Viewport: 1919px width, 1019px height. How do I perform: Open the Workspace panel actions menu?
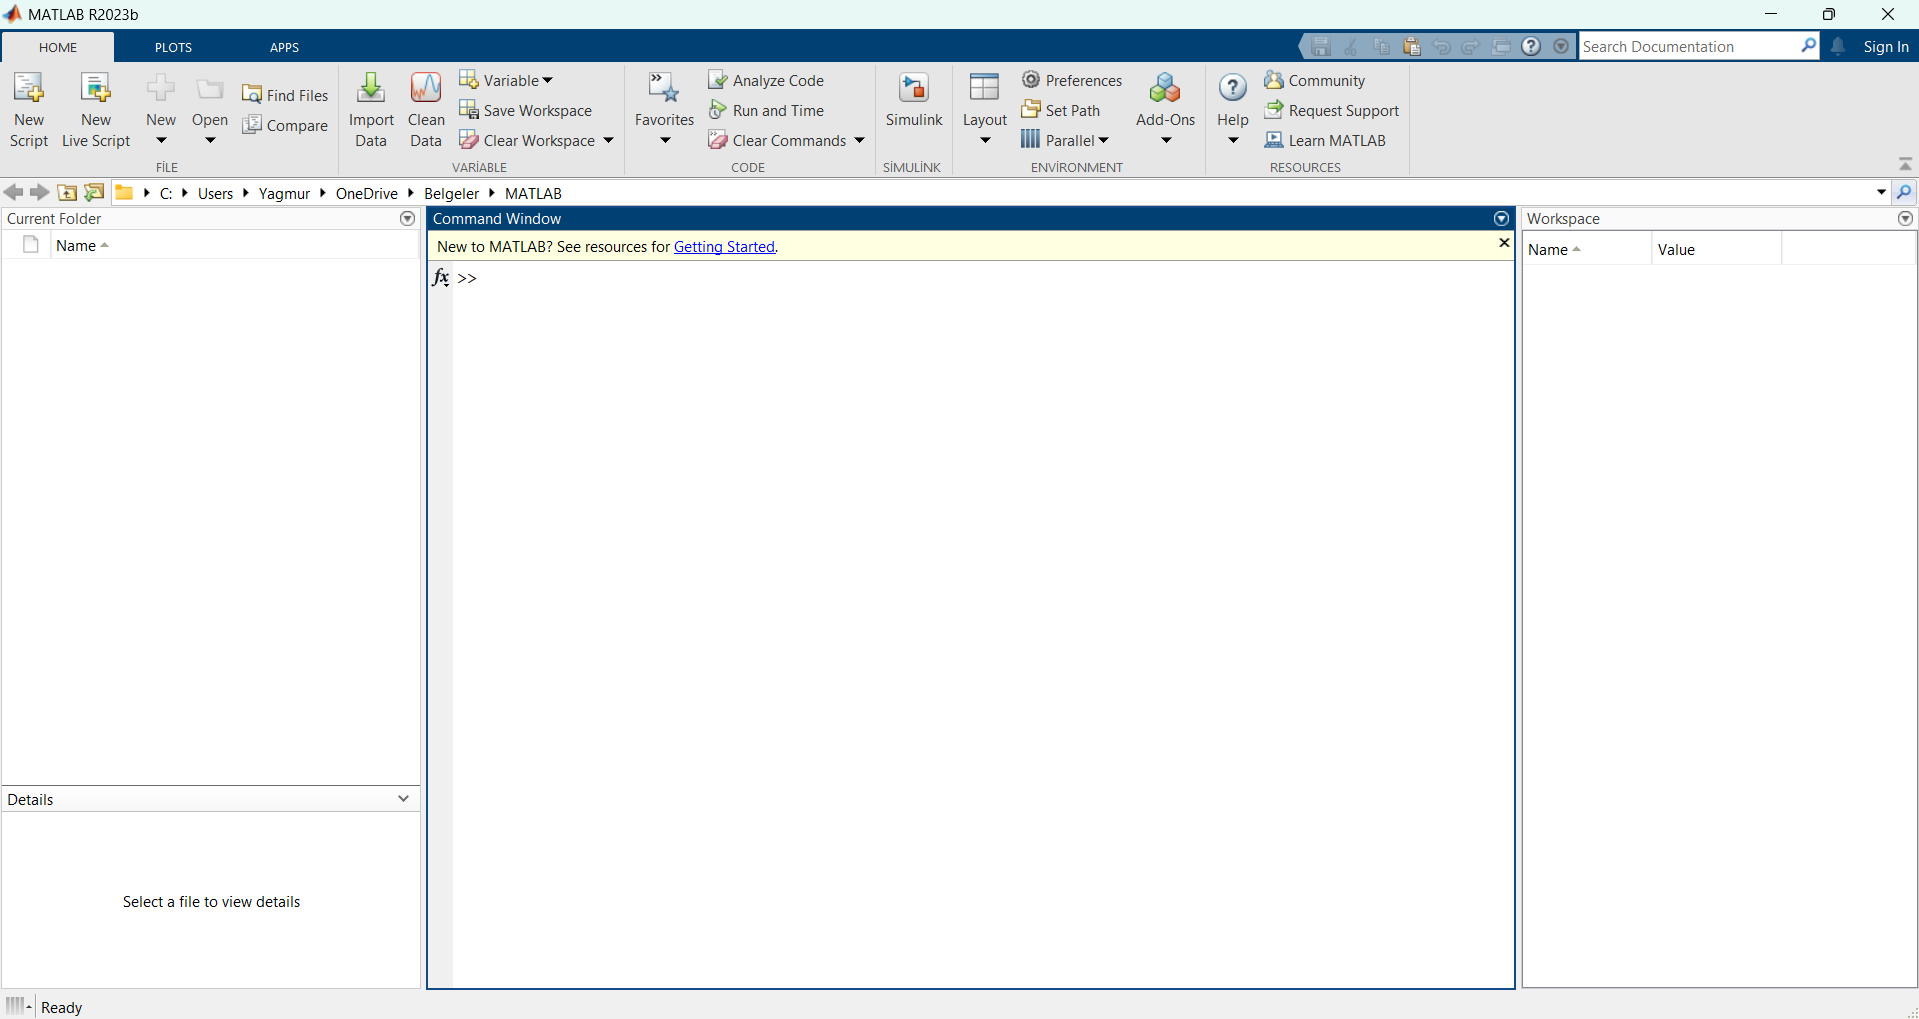pos(1905,218)
